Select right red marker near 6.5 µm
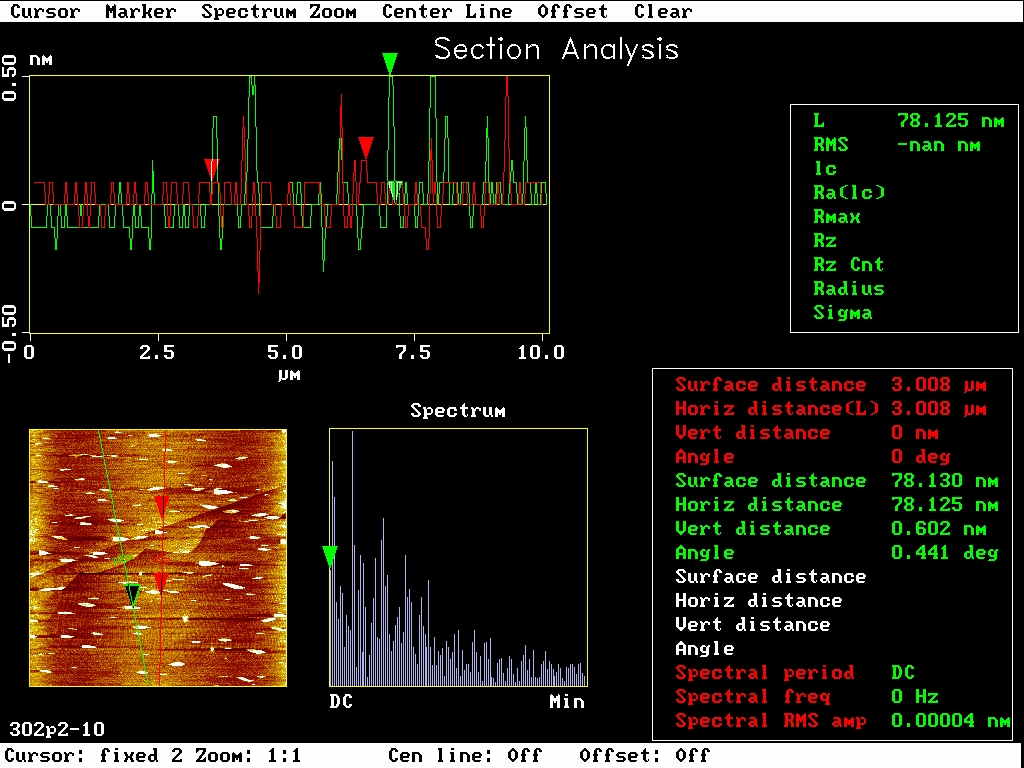The width and height of the screenshot is (1024, 768). (366, 148)
